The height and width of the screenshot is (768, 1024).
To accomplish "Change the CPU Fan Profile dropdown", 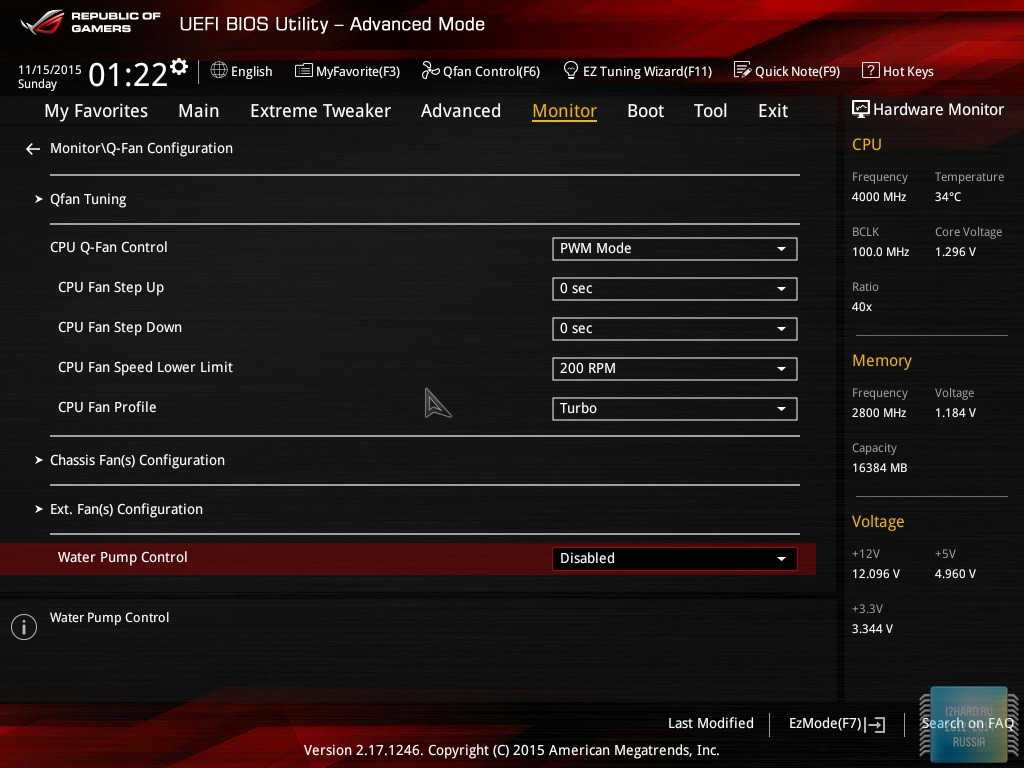I will point(674,408).
